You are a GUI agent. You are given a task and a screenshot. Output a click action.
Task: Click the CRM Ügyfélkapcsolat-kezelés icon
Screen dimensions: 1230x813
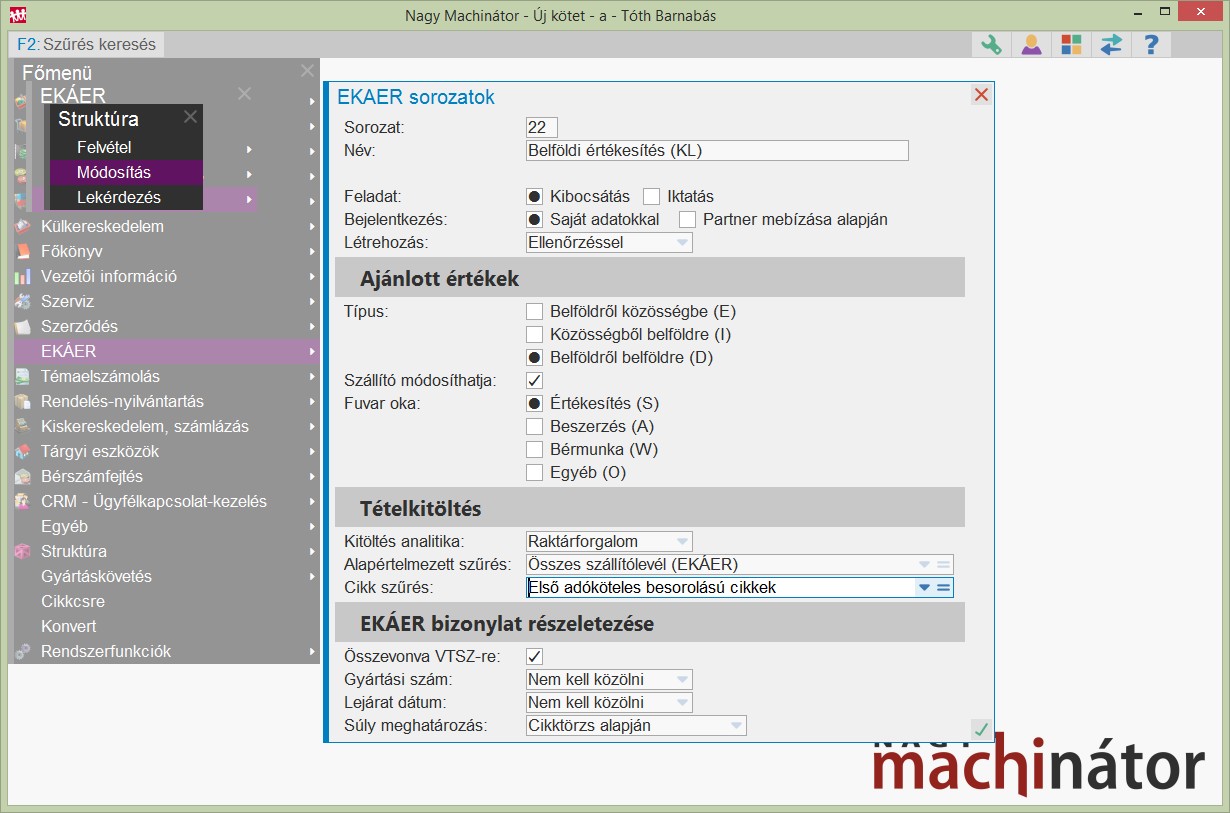pyautogui.click(x=23, y=501)
